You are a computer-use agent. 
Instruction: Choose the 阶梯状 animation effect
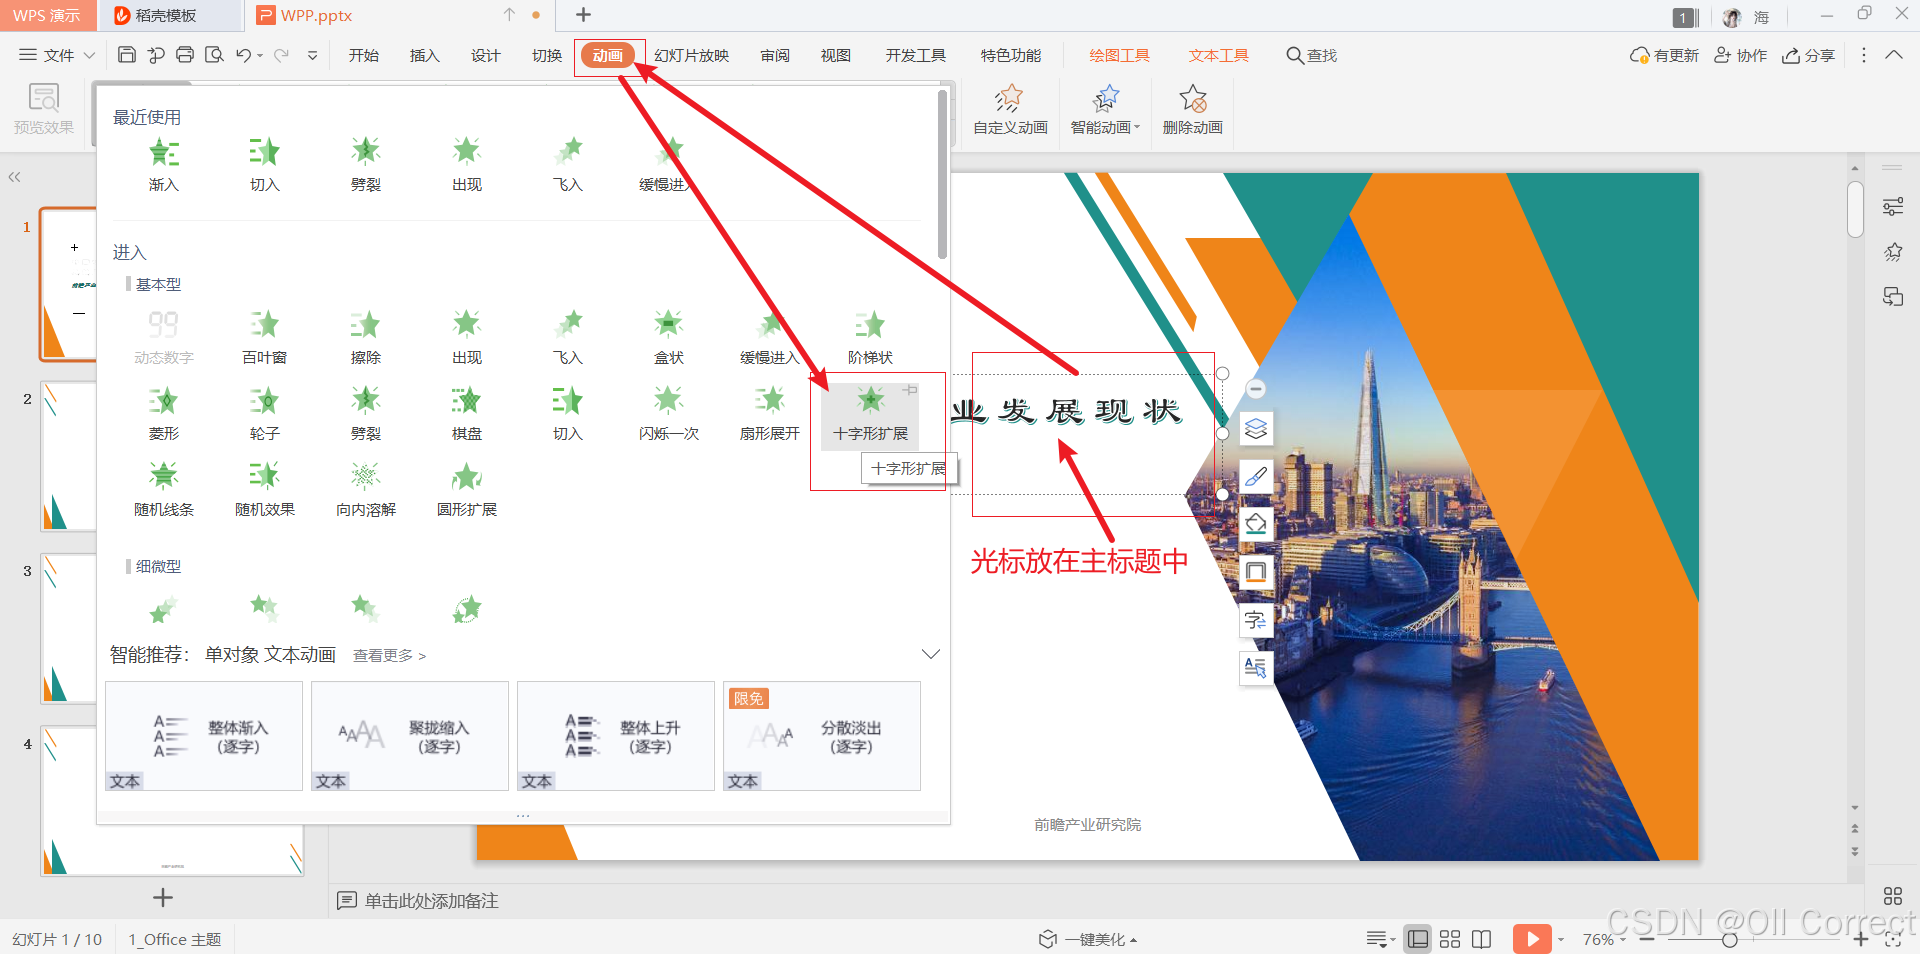pos(870,337)
